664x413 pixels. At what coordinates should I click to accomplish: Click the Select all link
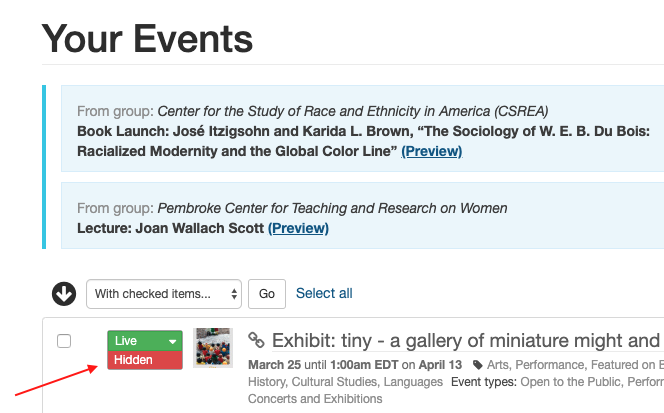[x=324, y=293]
